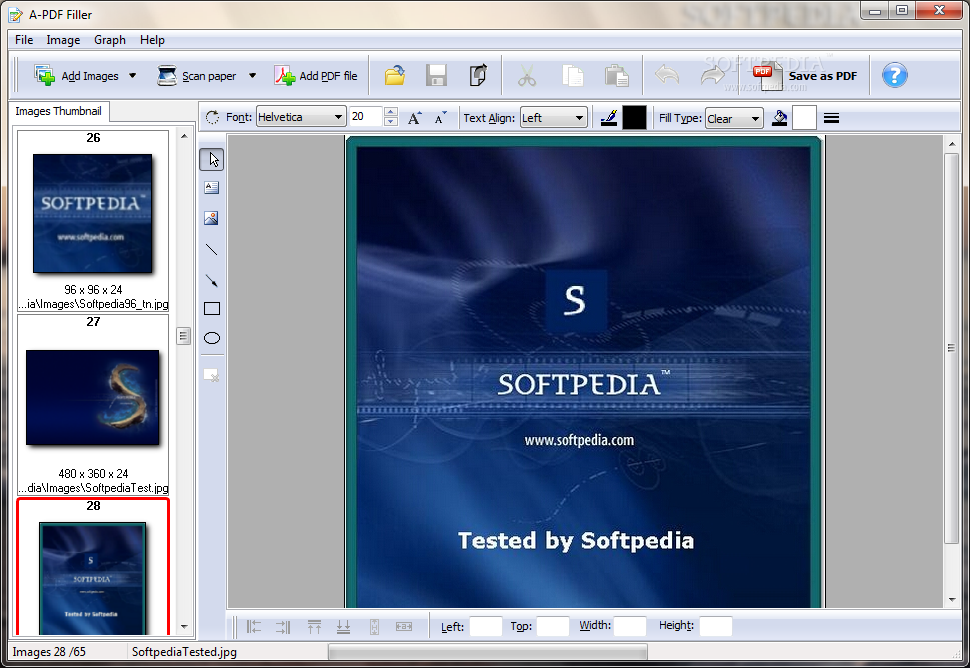Click the Top position input field

[552, 626]
